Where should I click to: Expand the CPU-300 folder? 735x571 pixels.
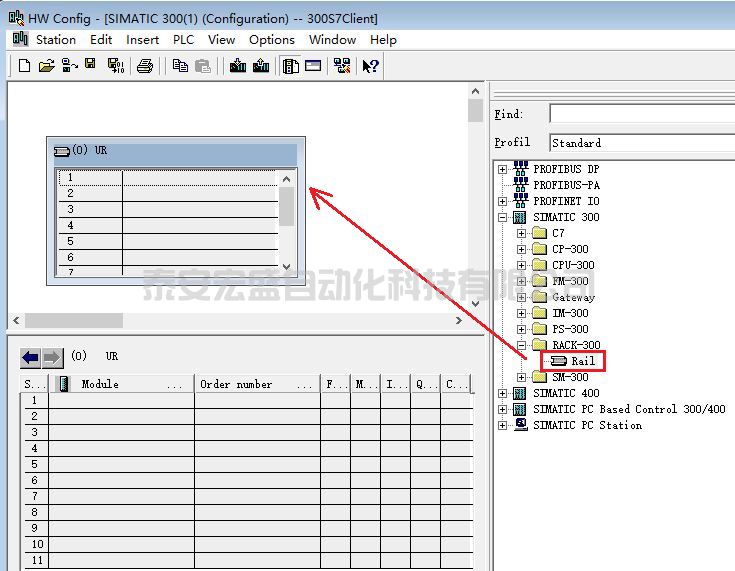pos(521,265)
